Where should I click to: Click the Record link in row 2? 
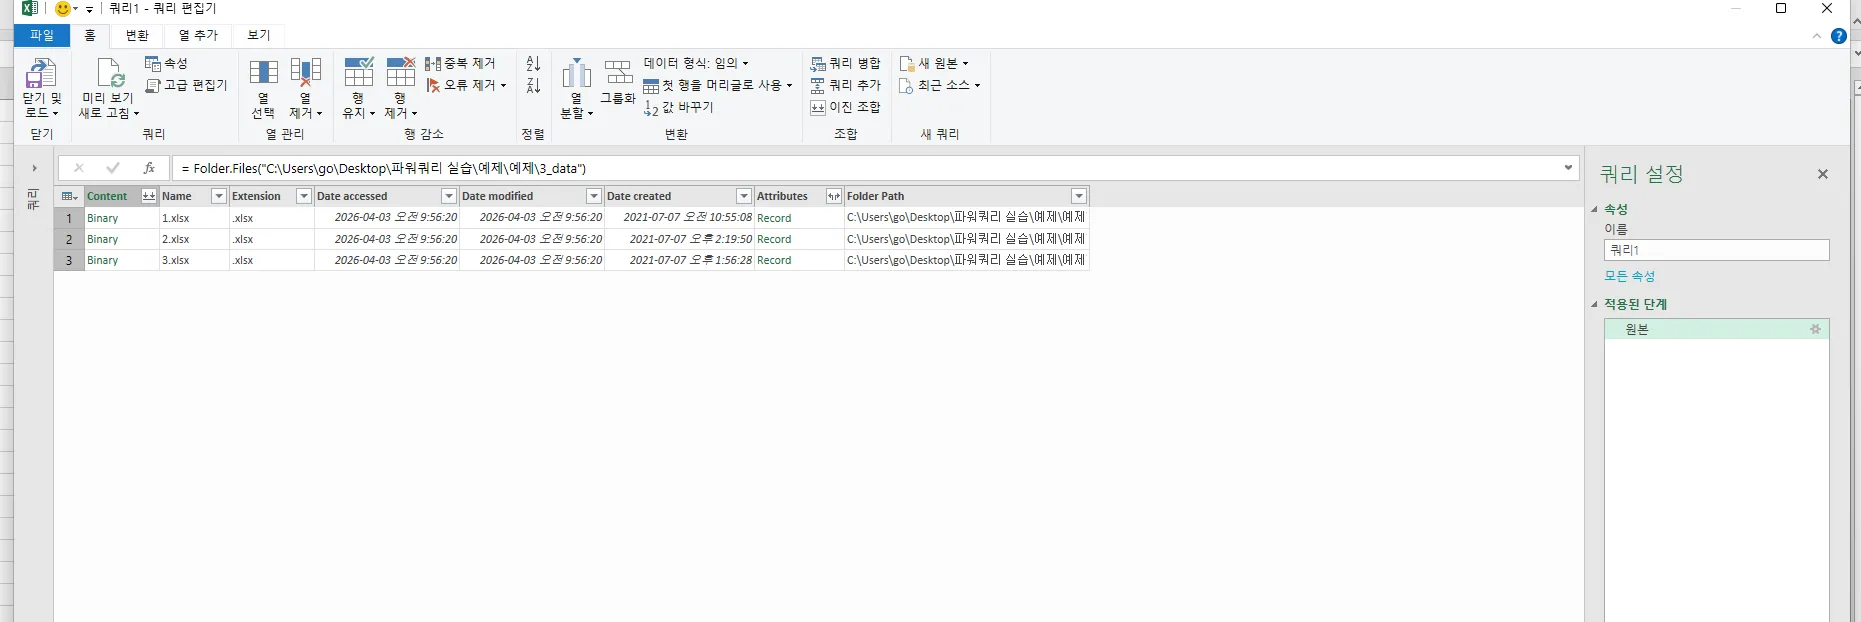click(x=774, y=239)
